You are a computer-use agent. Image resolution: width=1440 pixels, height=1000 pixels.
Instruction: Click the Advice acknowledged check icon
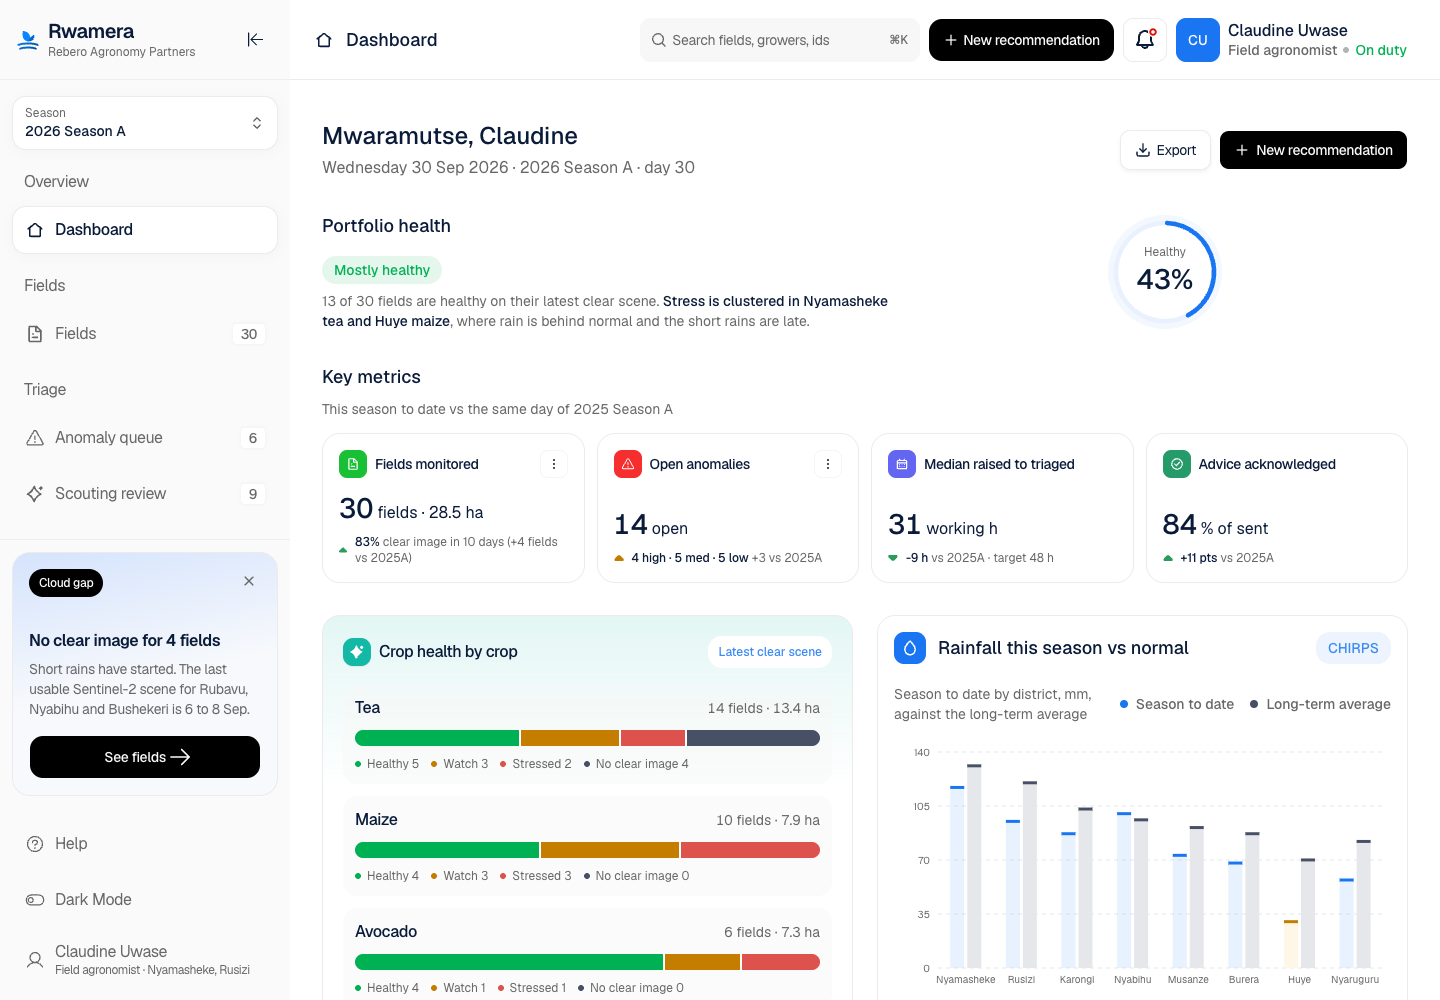pyautogui.click(x=1176, y=464)
